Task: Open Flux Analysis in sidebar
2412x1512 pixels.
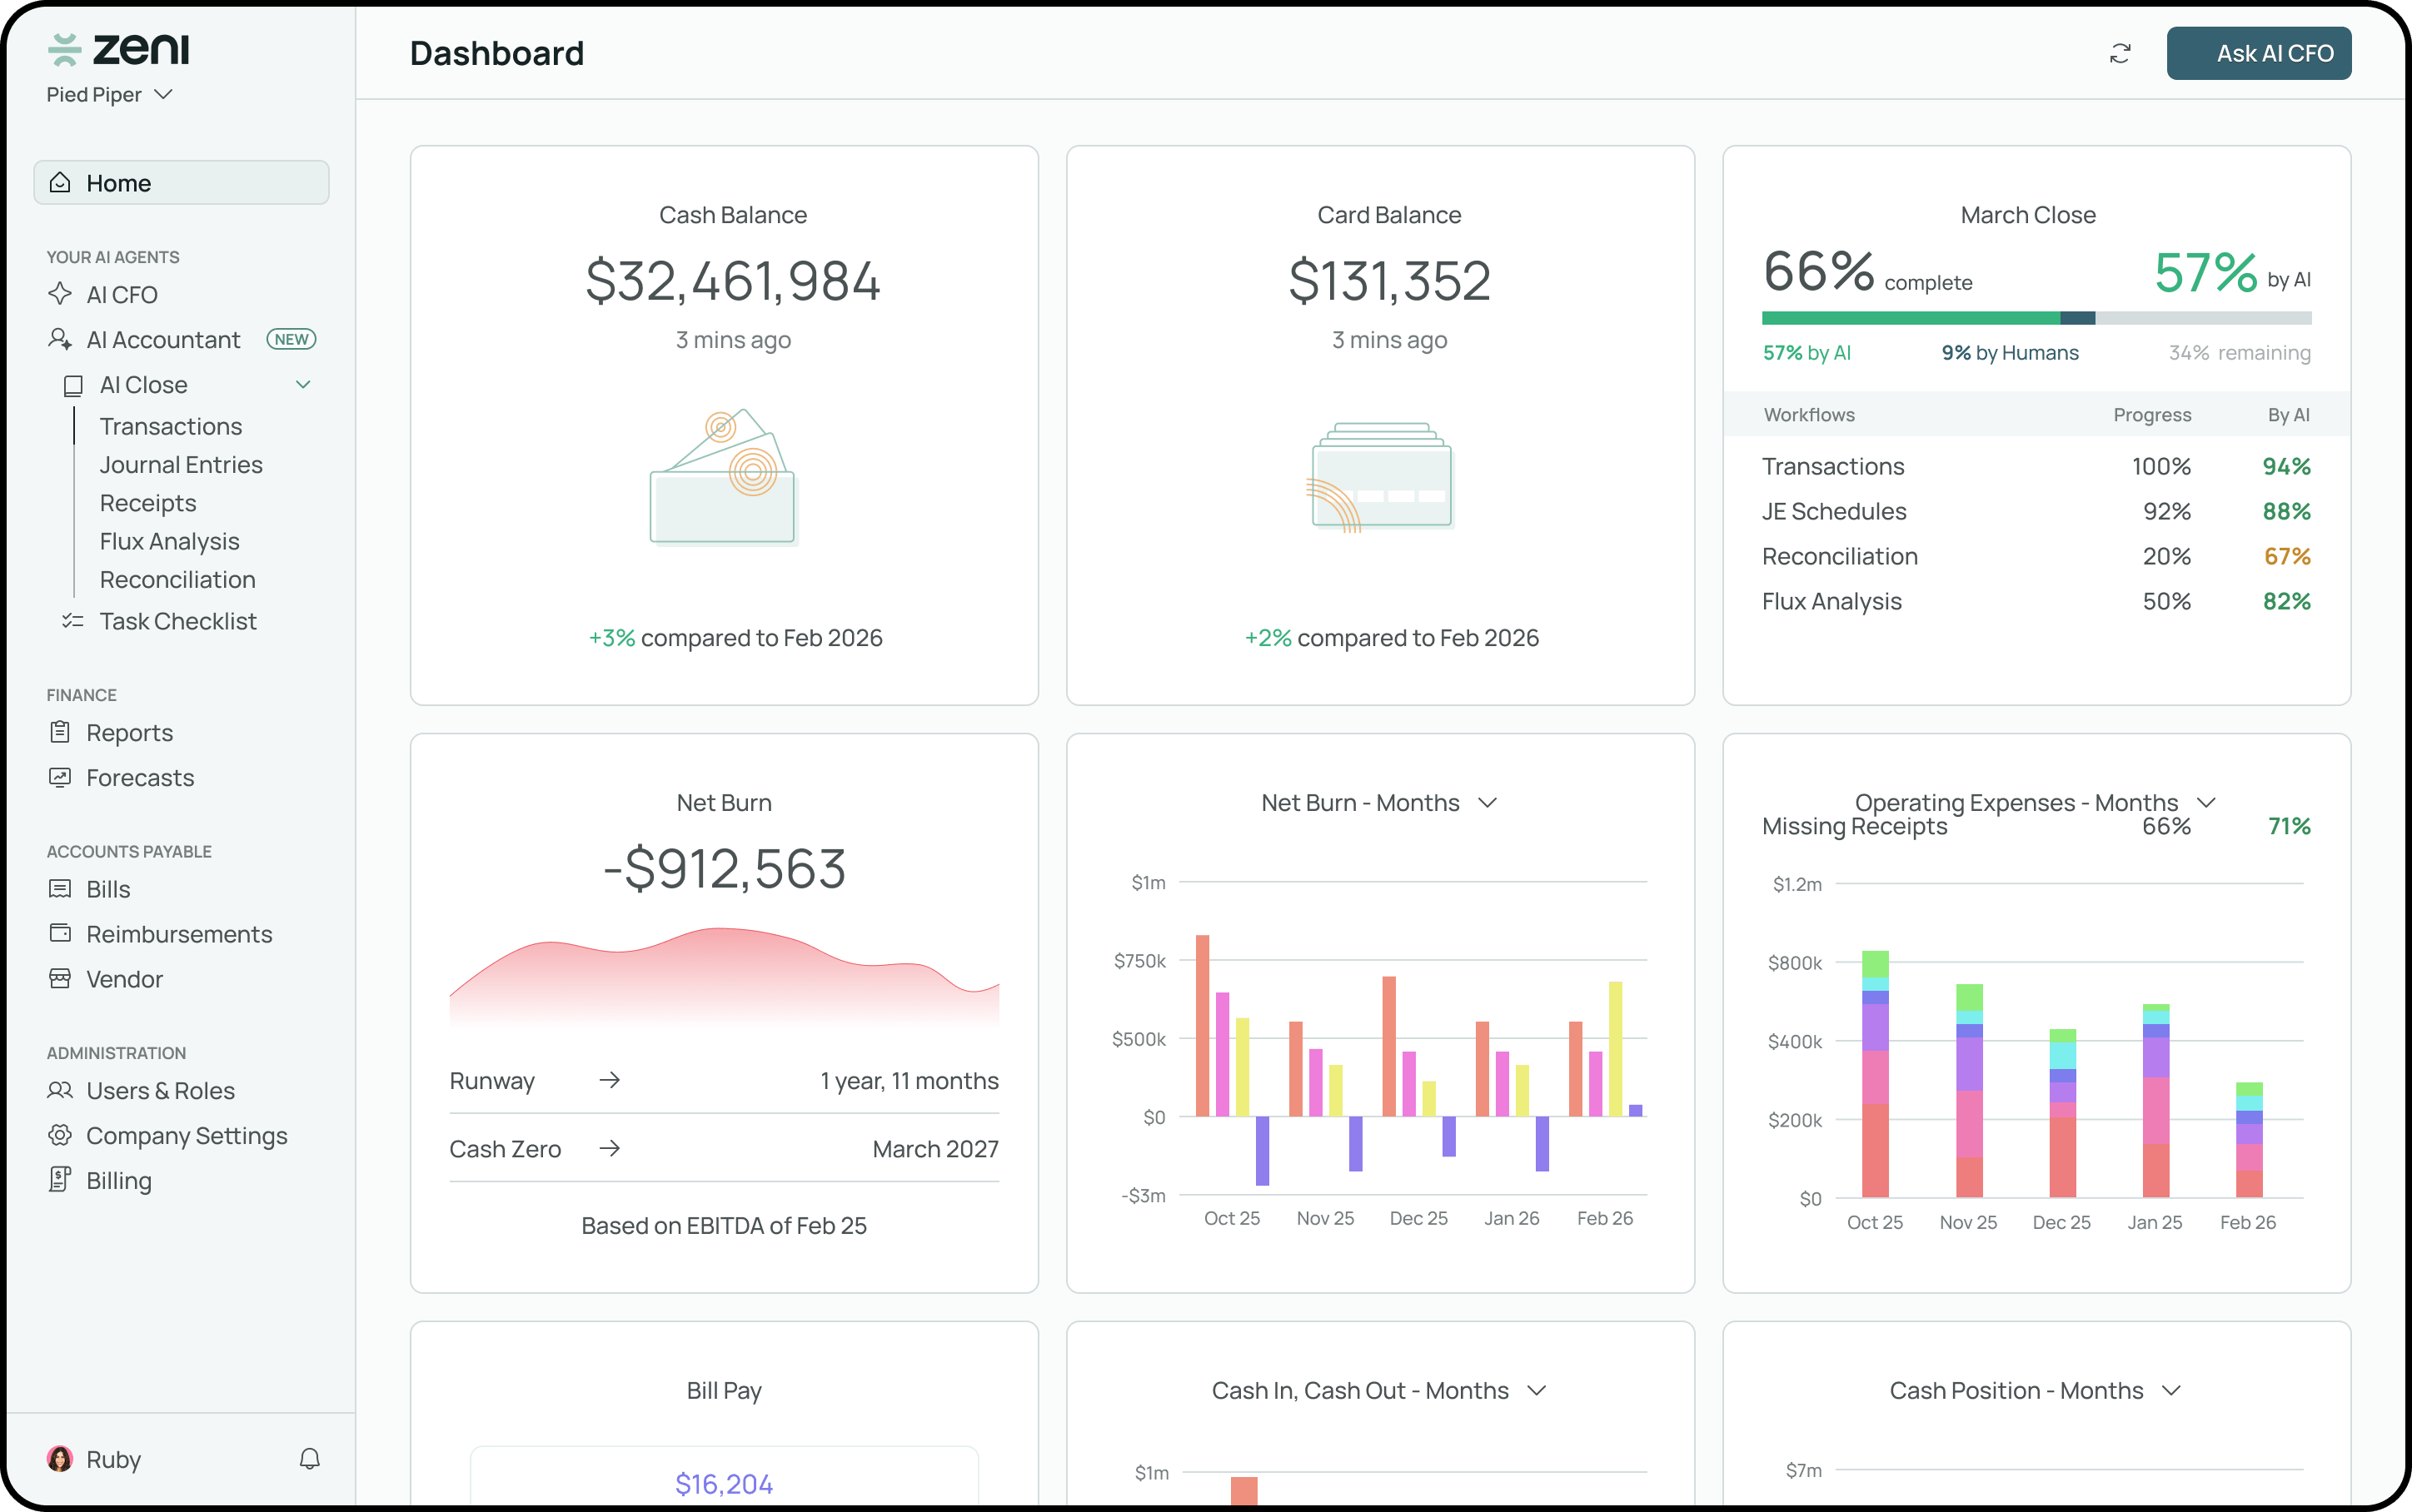Action: (170, 541)
